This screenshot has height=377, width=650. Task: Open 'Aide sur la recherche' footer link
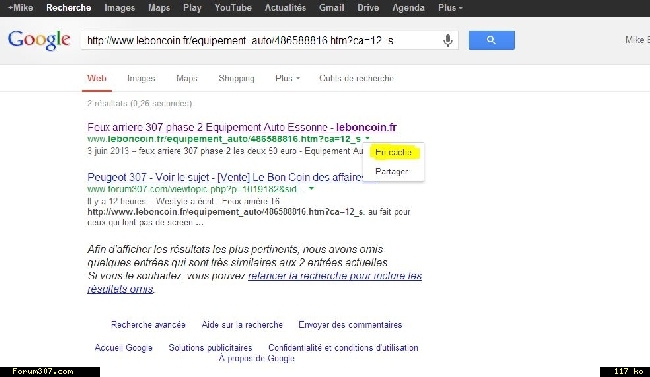[x=242, y=325]
